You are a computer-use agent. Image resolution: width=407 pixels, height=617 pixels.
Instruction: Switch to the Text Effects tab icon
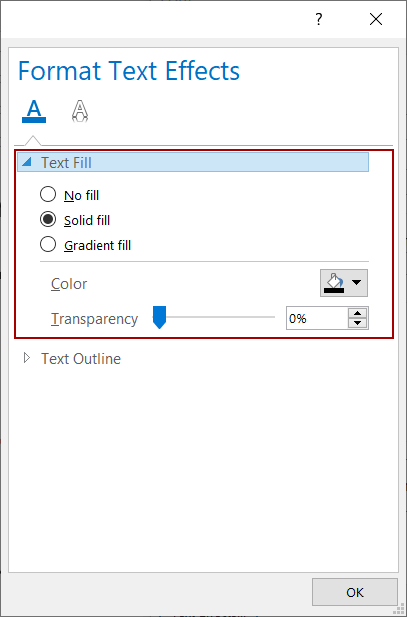pyautogui.click(x=80, y=111)
